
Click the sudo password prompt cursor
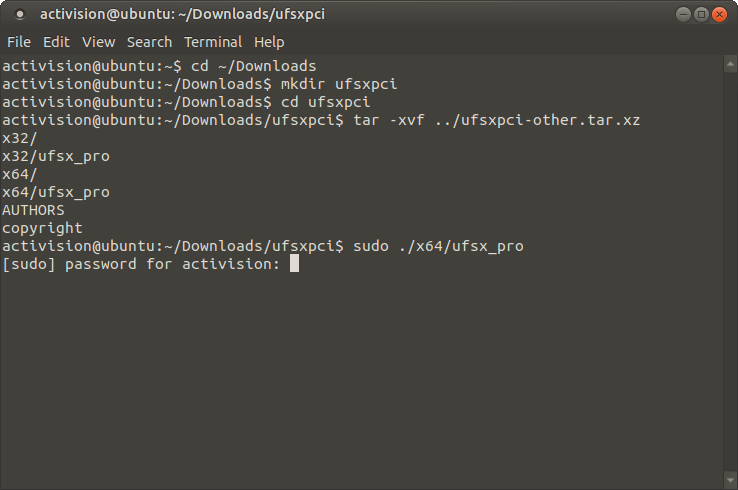[x=294, y=264]
